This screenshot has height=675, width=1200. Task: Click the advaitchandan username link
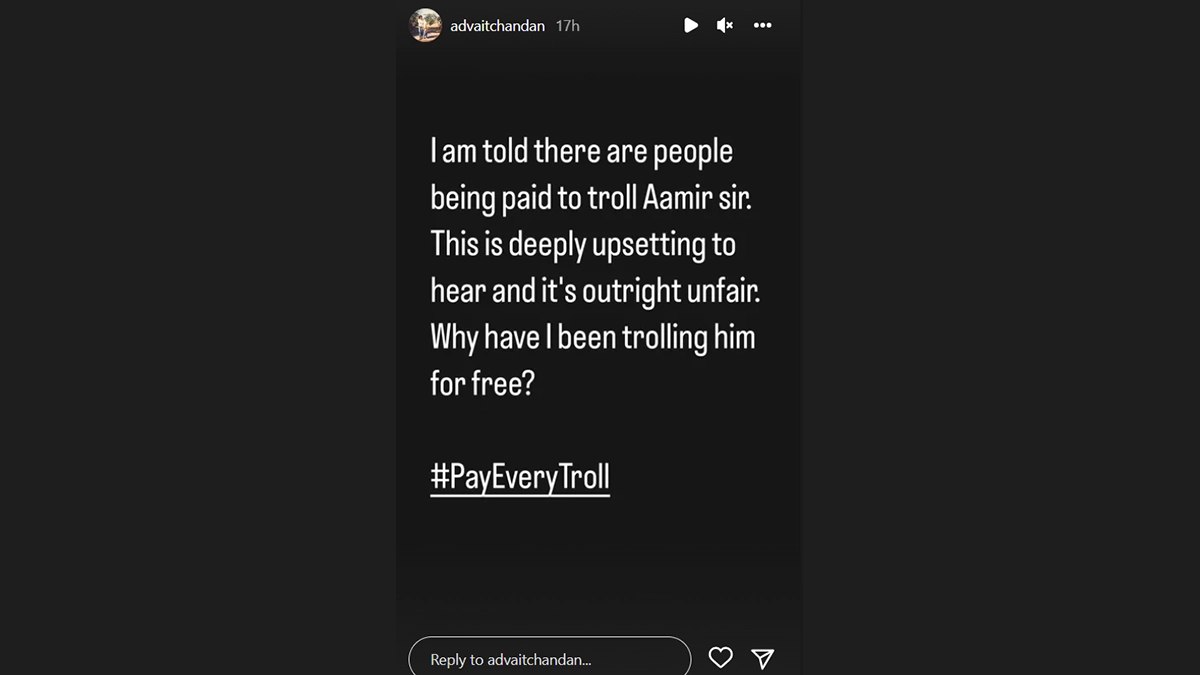click(497, 26)
